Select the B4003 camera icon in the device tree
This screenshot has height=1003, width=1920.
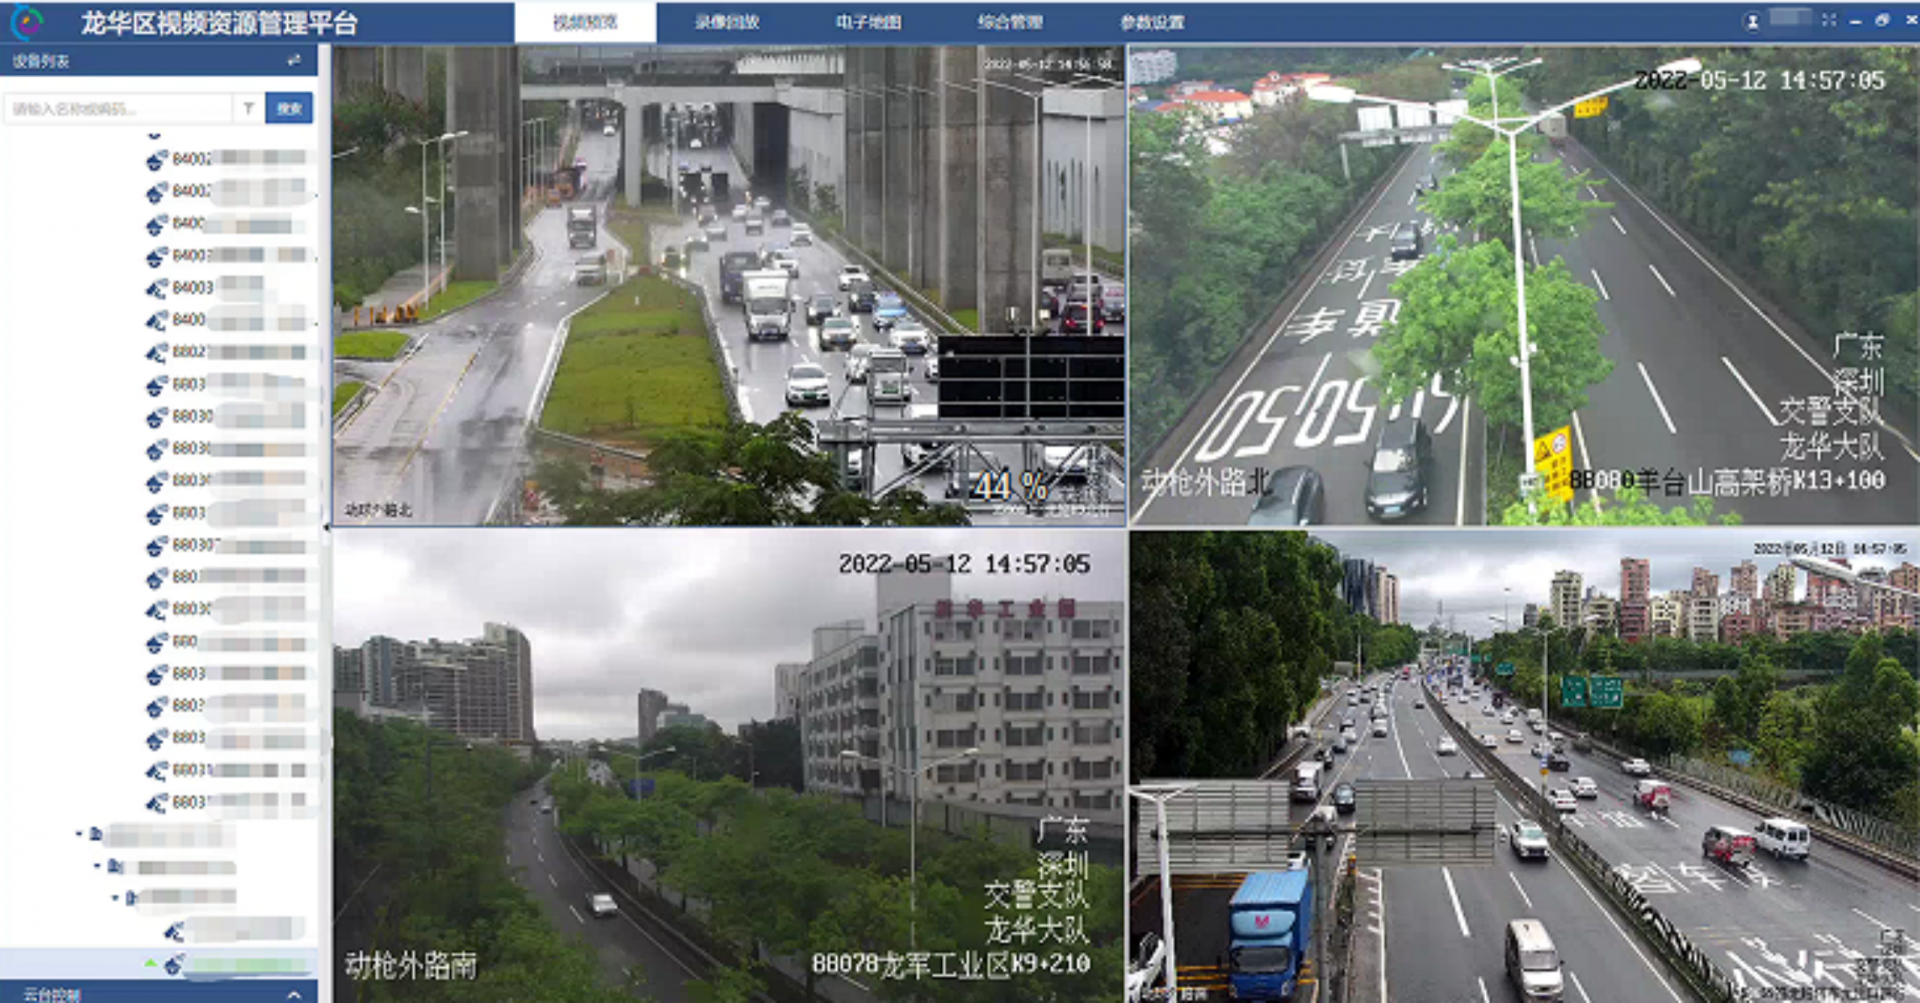tap(157, 289)
